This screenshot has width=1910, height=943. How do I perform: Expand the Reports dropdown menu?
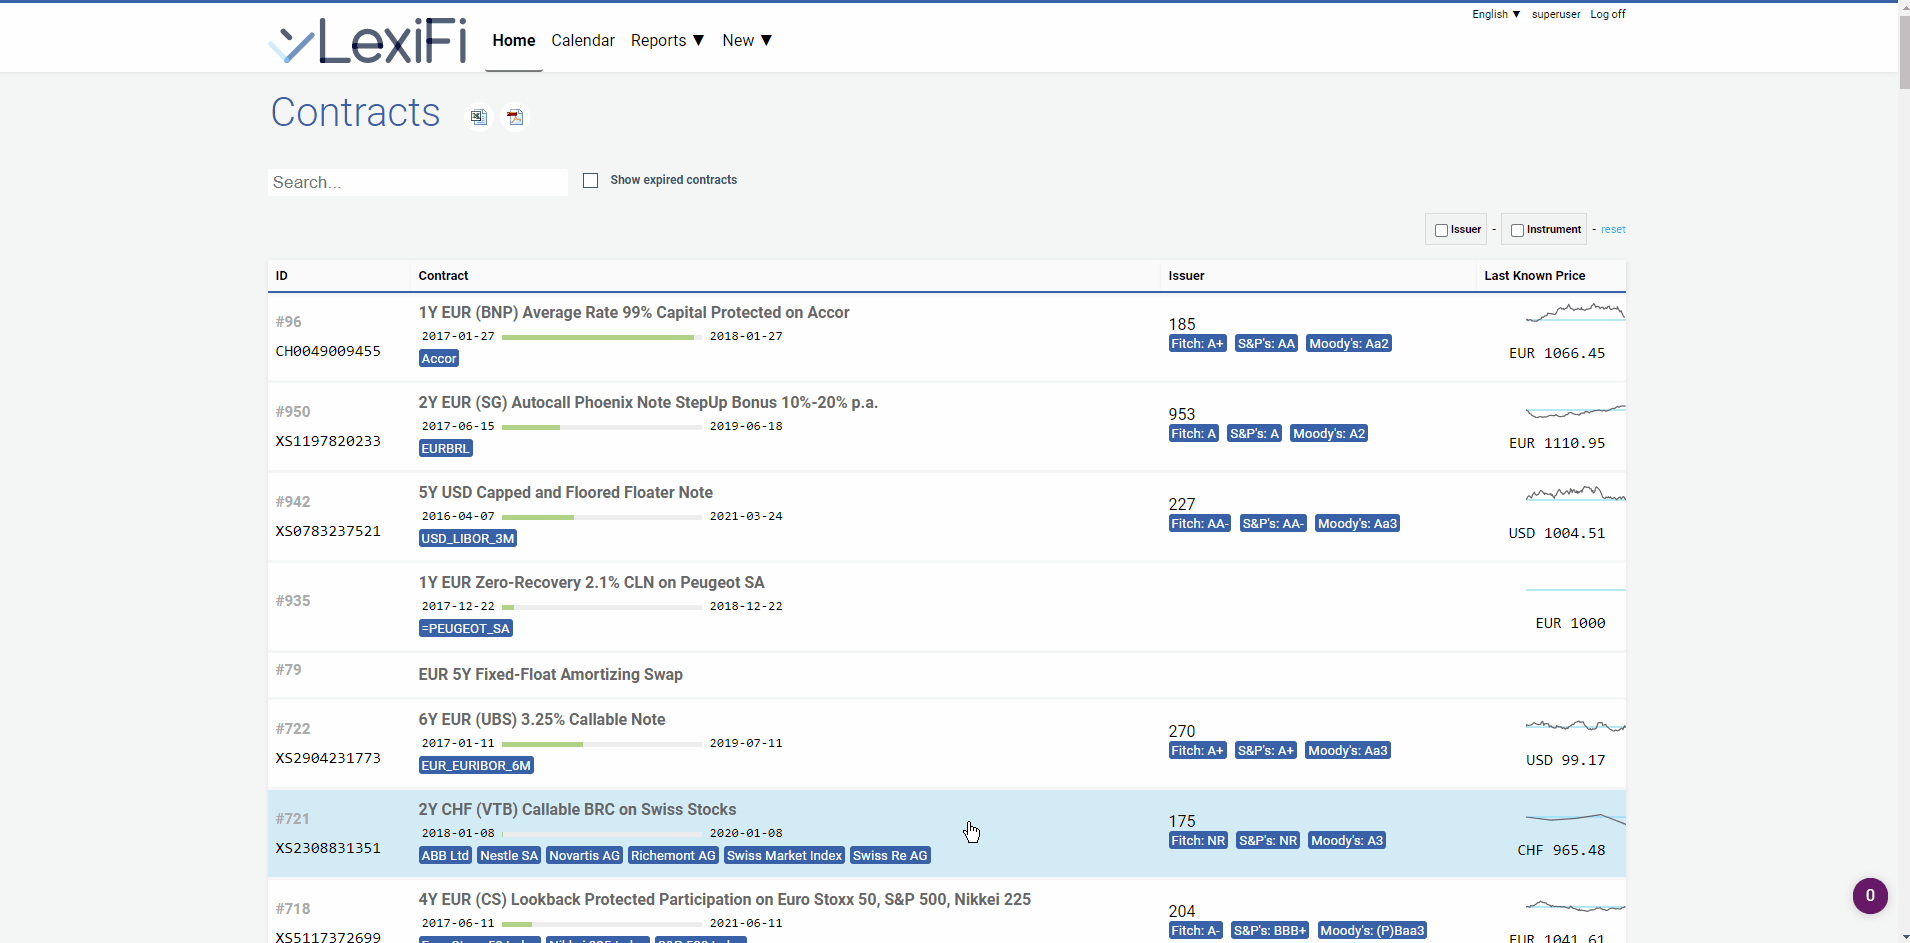pyautogui.click(x=667, y=41)
